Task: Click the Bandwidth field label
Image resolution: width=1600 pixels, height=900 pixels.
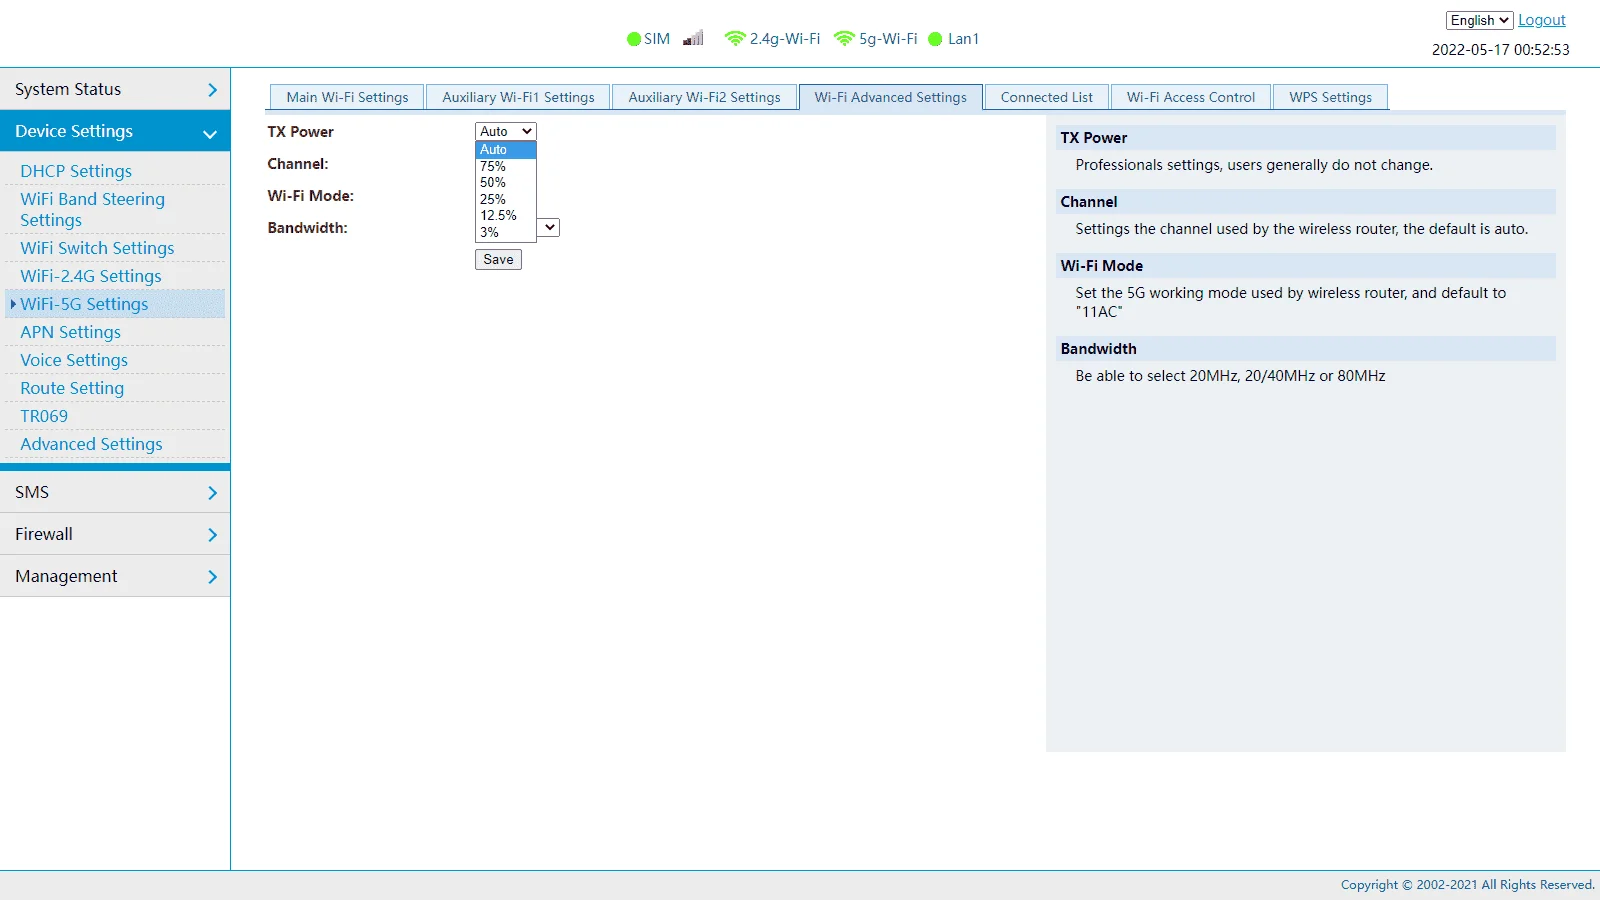Action: coord(307,228)
